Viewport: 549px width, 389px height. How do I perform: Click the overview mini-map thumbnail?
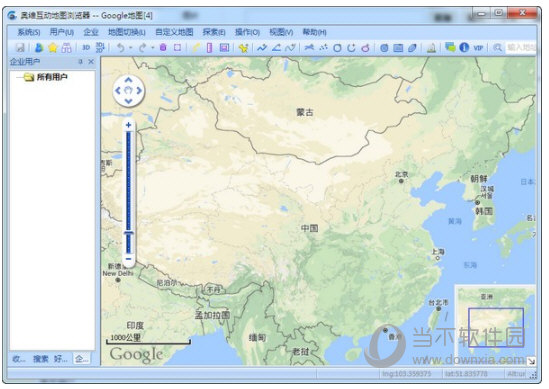pos(495,325)
